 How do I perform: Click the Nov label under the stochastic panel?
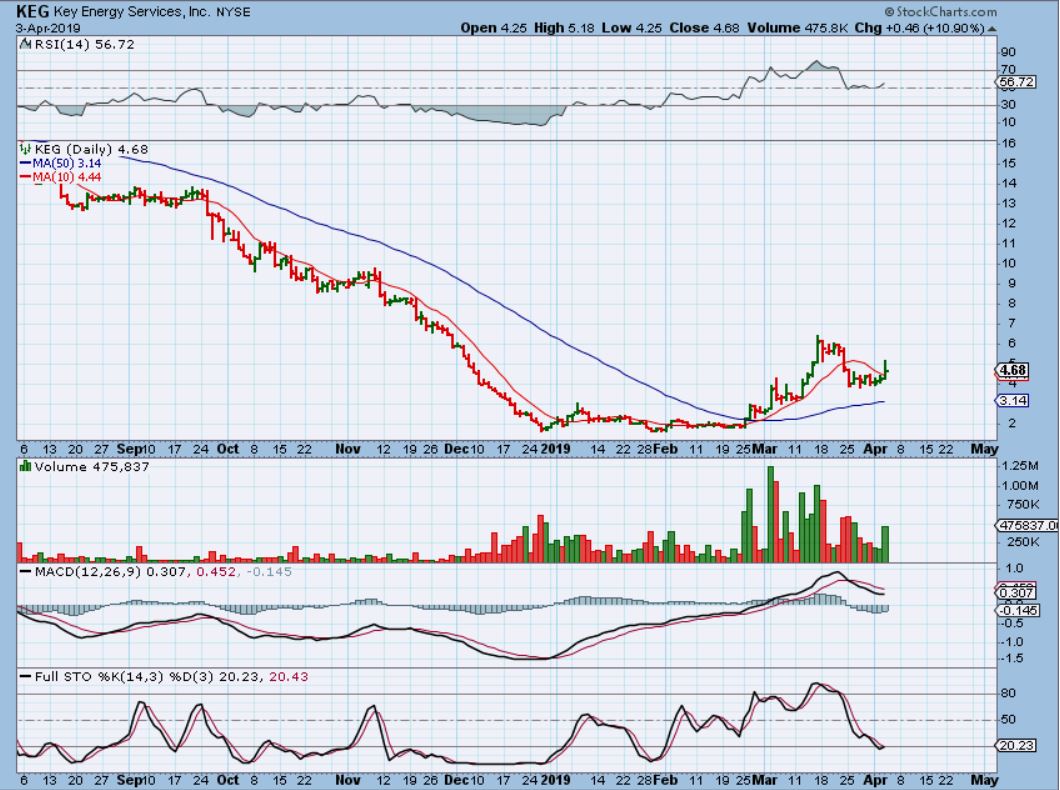click(347, 780)
